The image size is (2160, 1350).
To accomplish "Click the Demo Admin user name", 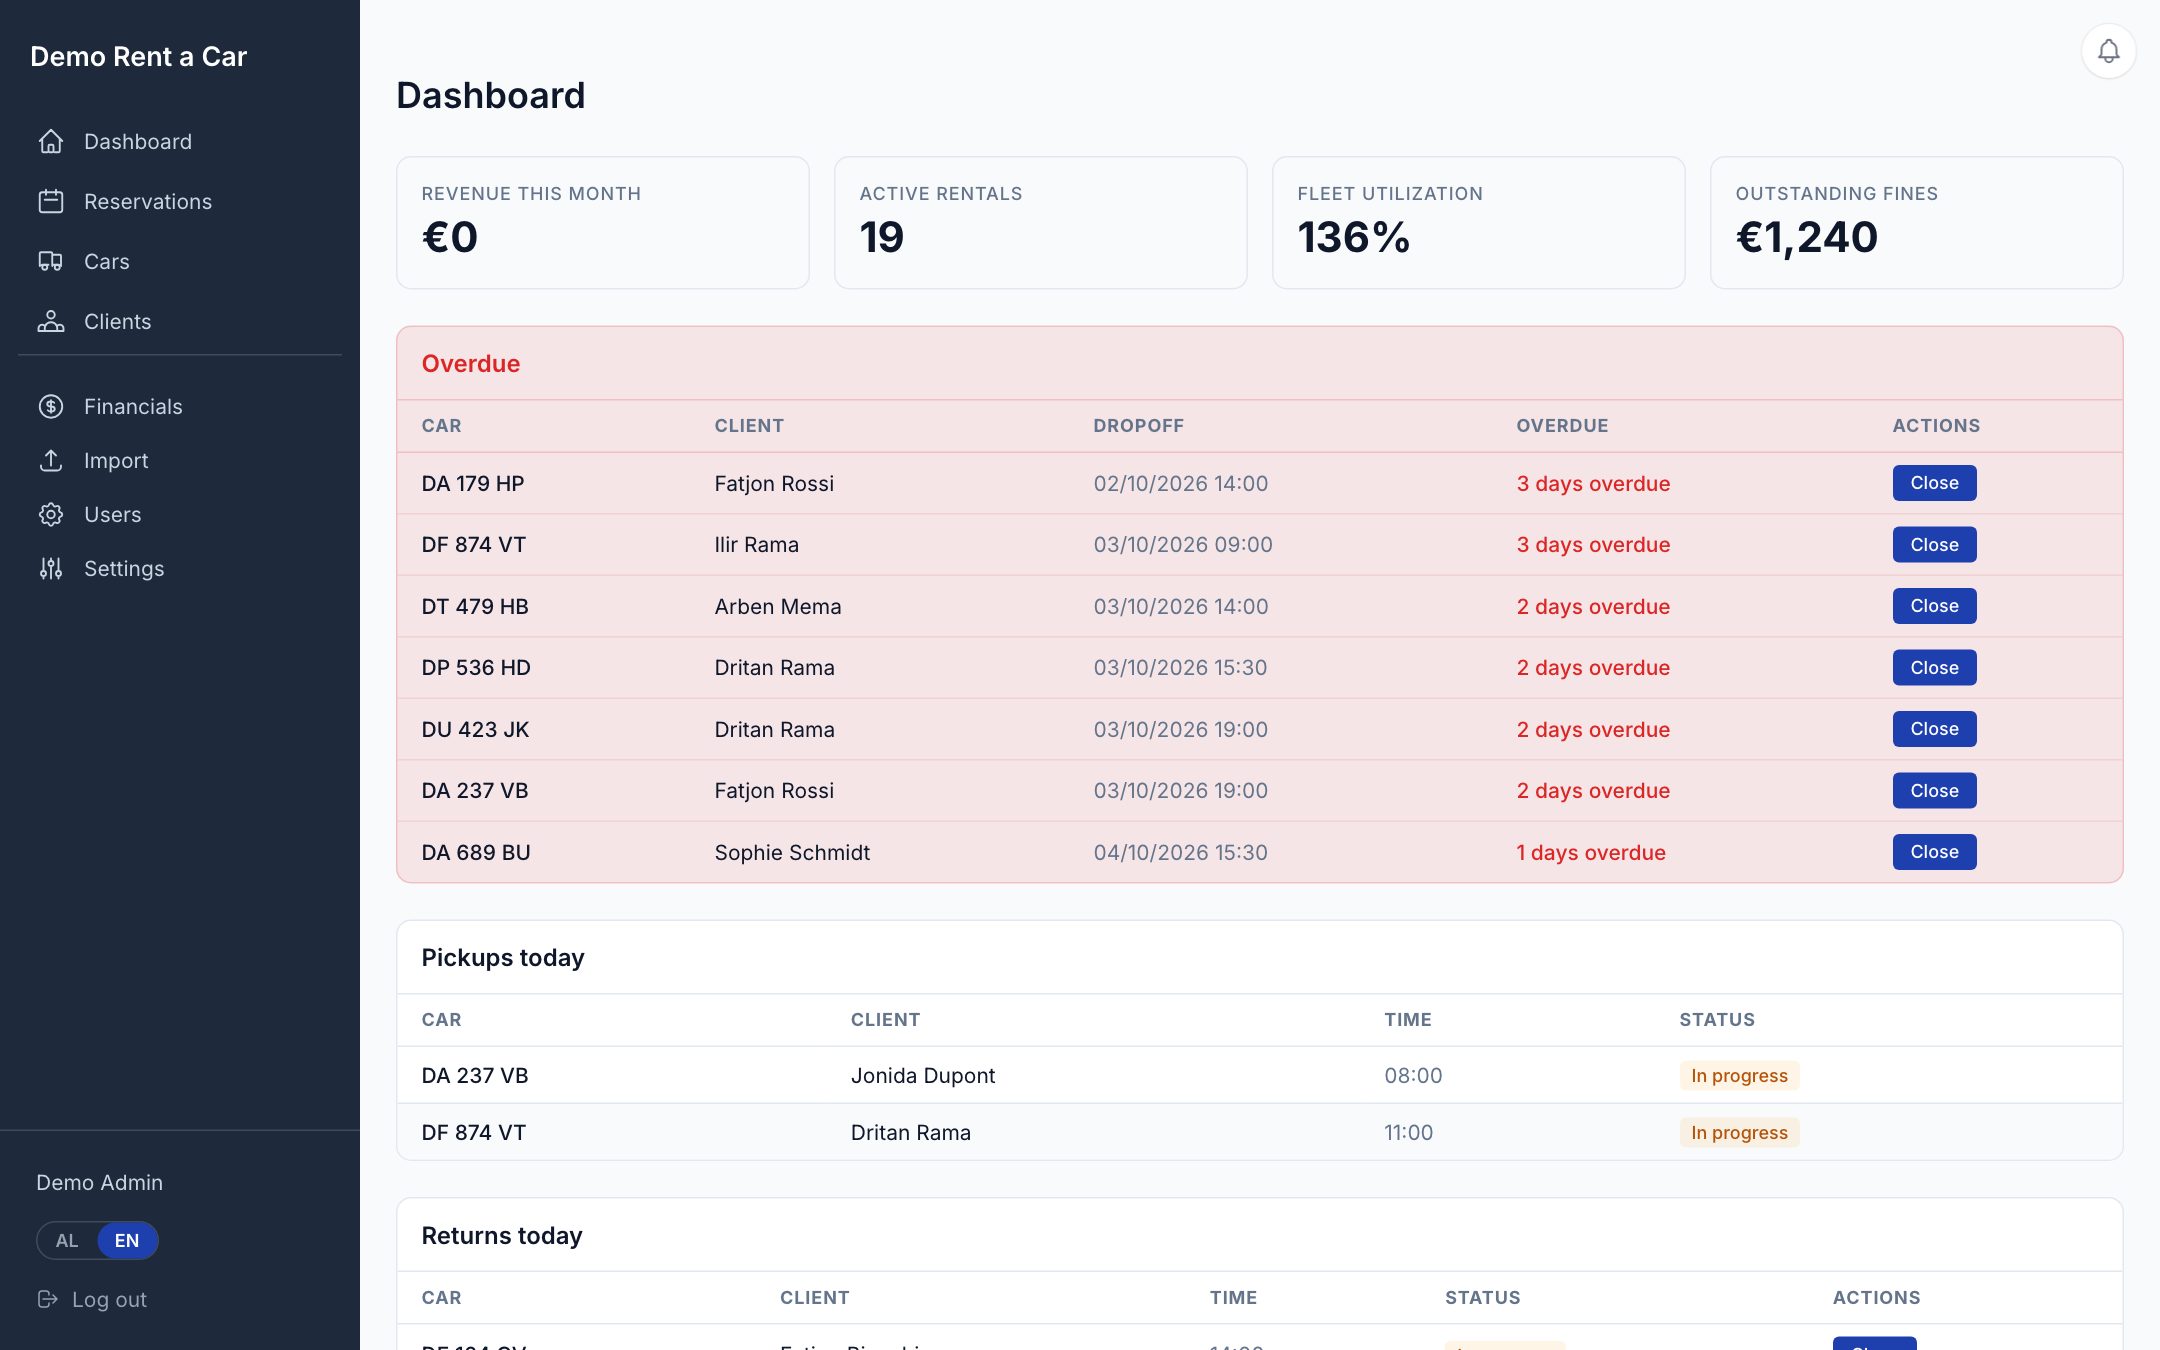I will 99,1182.
